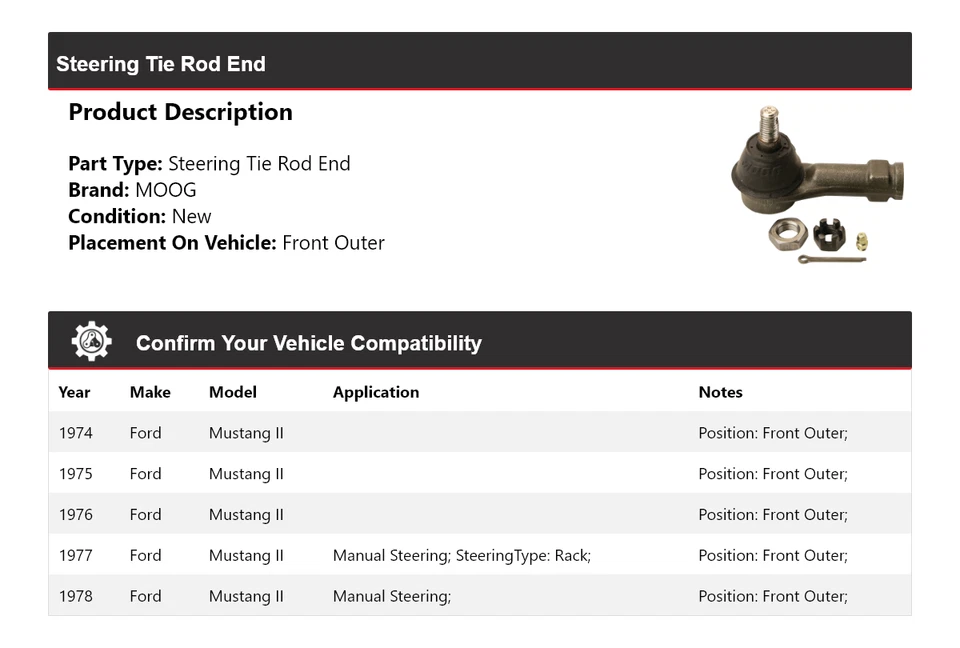Click the Part Type label

point(115,164)
